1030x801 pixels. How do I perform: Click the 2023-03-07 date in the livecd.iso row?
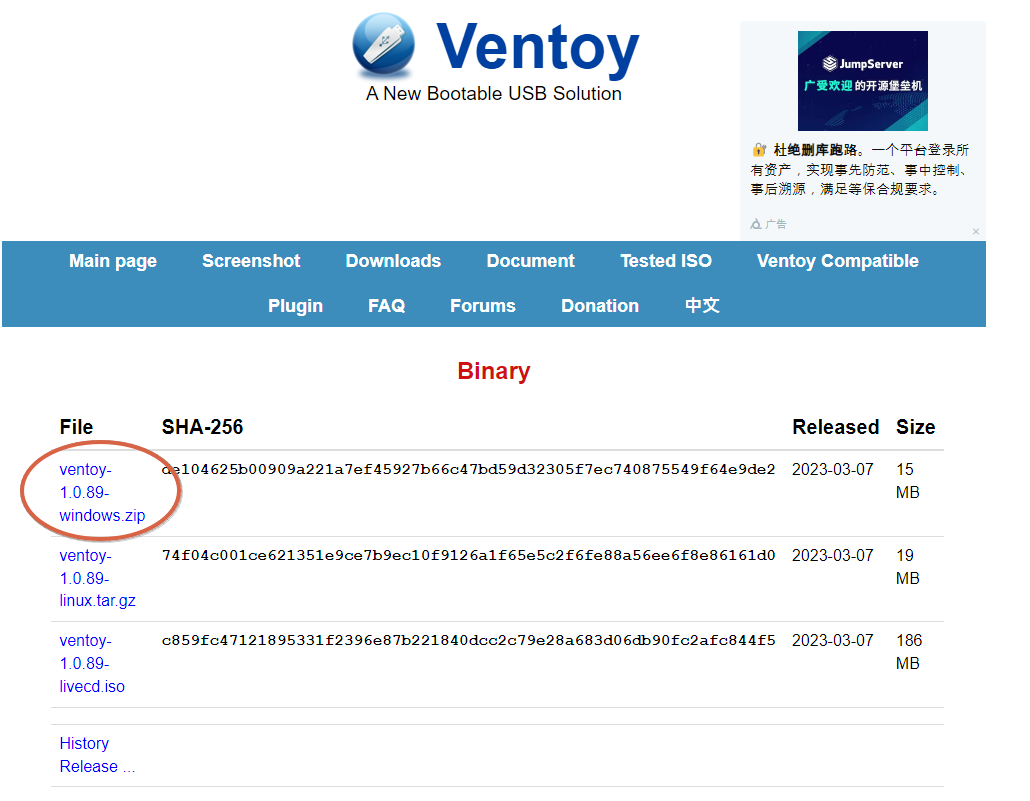click(832, 640)
